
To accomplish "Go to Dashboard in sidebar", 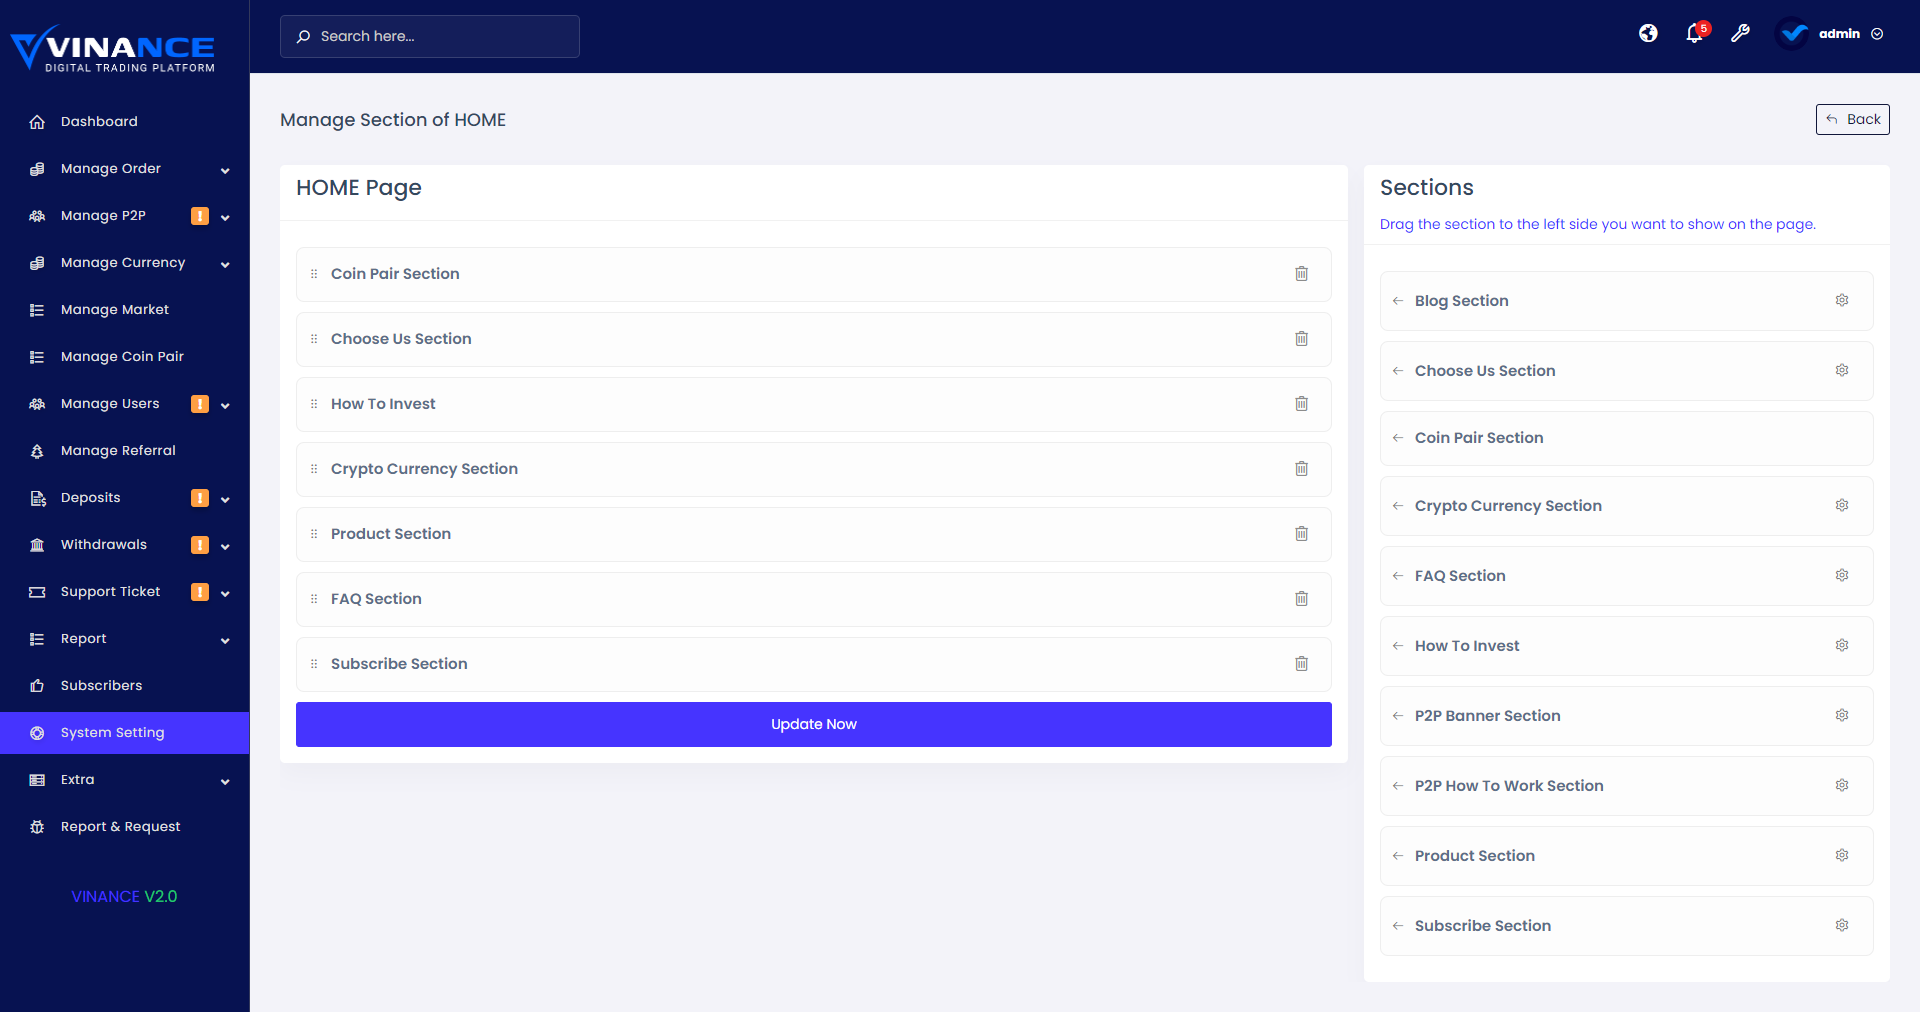I will click(125, 122).
